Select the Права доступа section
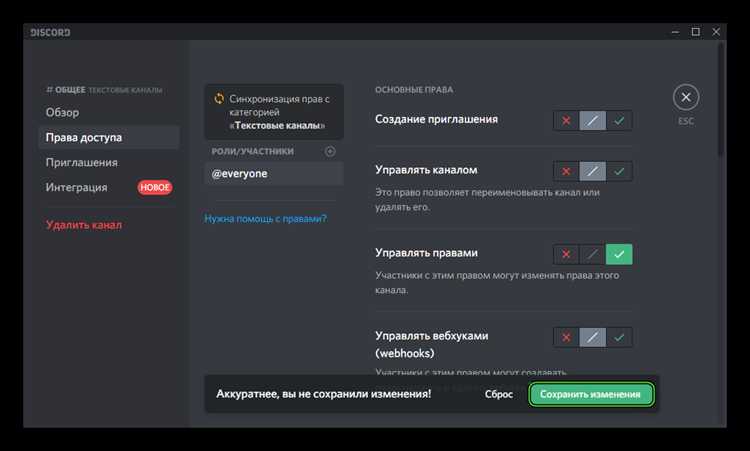750x451 pixels. (109, 138)
